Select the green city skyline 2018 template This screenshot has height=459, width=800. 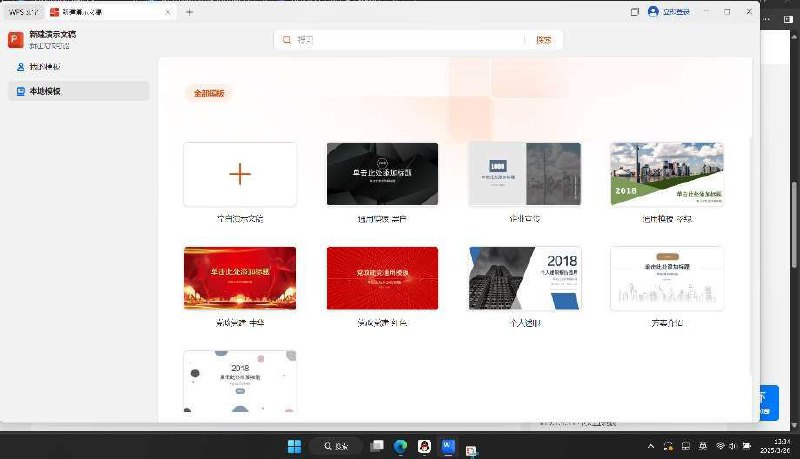pyautogui.click(x=667, y=174)
